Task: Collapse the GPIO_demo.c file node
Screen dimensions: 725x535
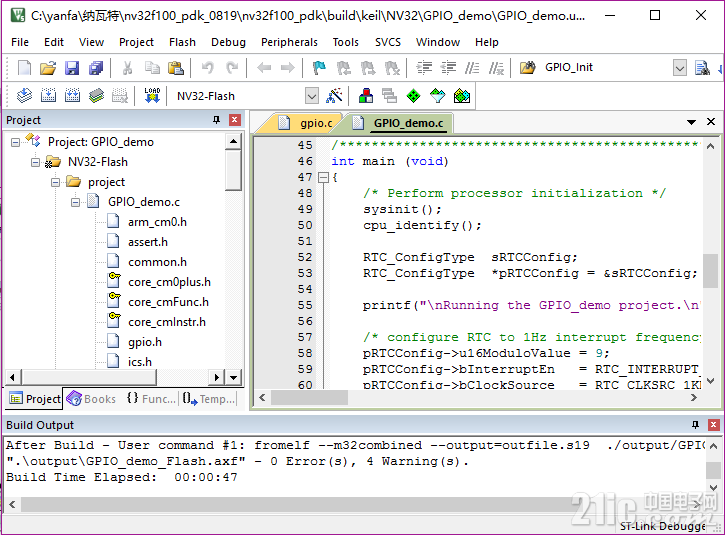Action: 75,202
